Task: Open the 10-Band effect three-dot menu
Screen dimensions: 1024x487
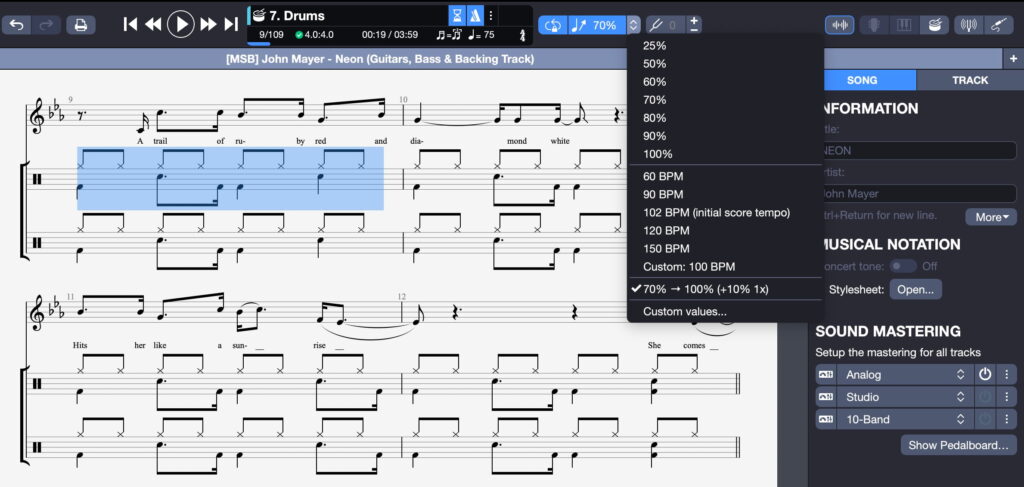Action: click(1006, 419)
